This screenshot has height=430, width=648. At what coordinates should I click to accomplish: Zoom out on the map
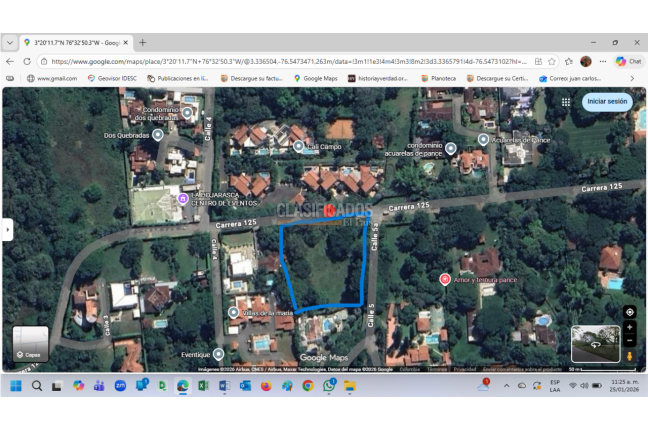tap(629, 341)
